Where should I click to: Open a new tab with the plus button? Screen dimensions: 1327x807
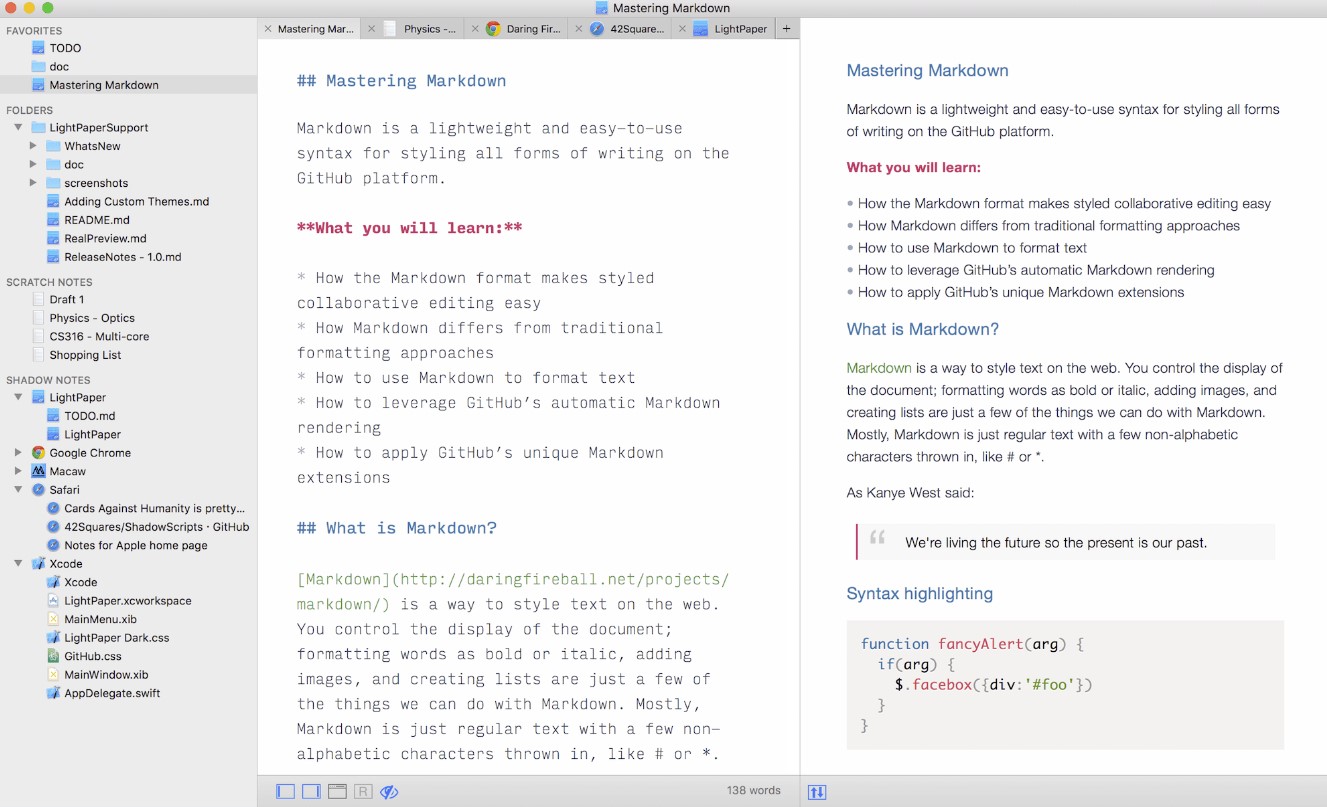[786, 29]
